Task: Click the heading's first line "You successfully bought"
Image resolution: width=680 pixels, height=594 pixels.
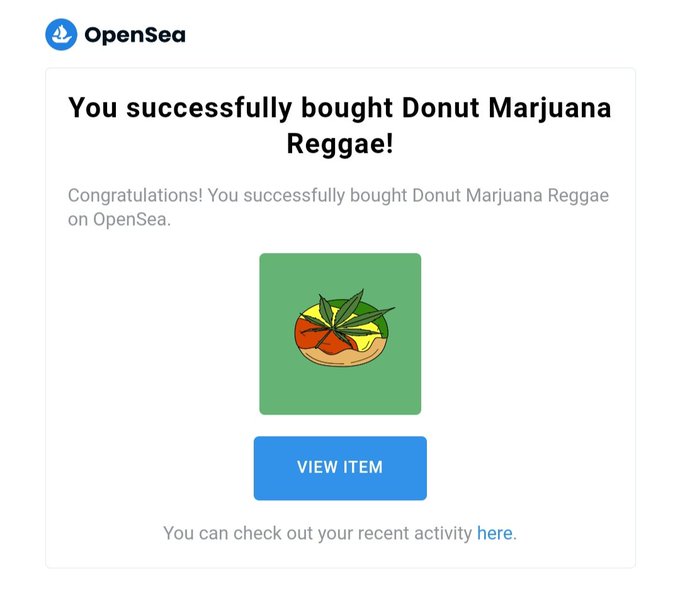Action: (x=230, y=108)
